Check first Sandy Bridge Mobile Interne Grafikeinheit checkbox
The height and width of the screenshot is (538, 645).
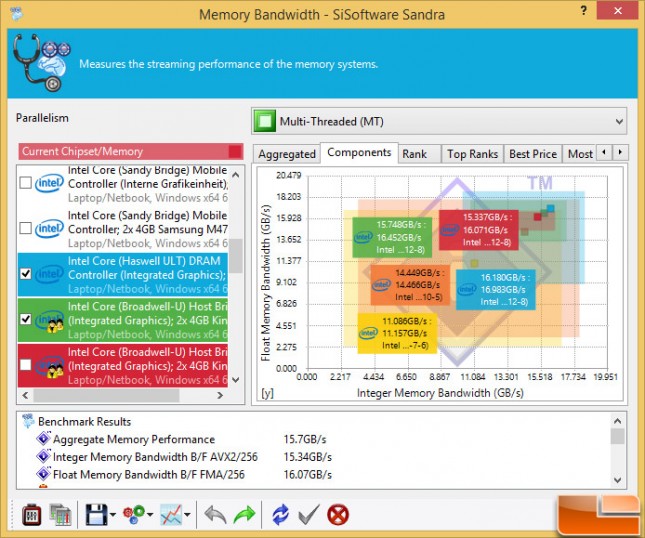tap(26, 183)
